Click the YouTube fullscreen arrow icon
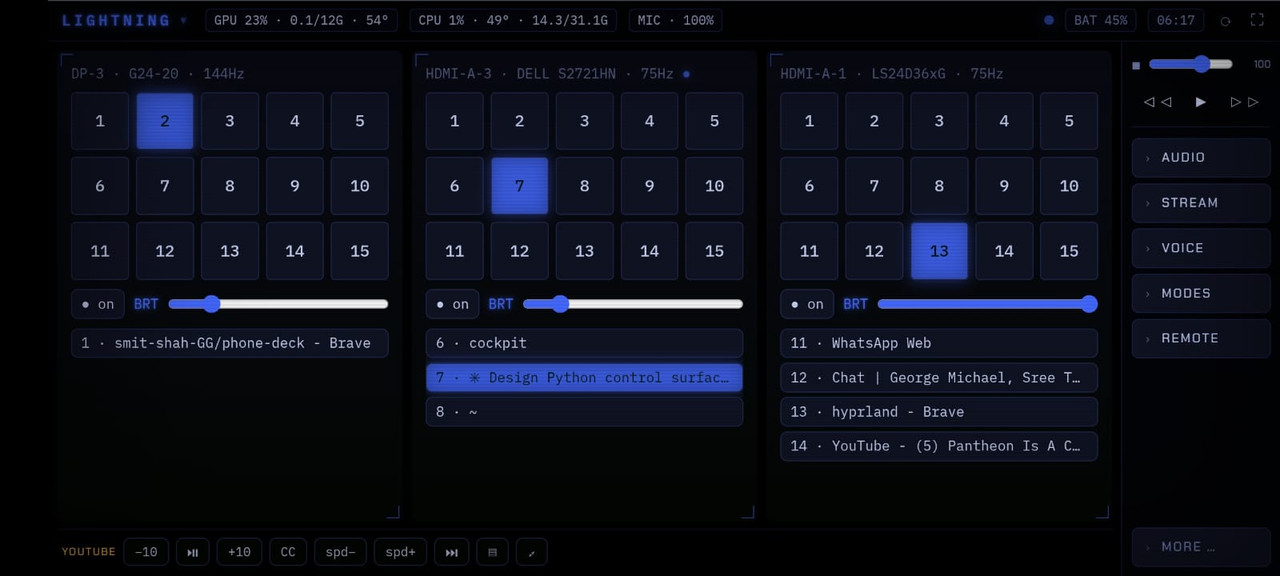Viewport: 1280px width, 576px height. coord(532,552)
